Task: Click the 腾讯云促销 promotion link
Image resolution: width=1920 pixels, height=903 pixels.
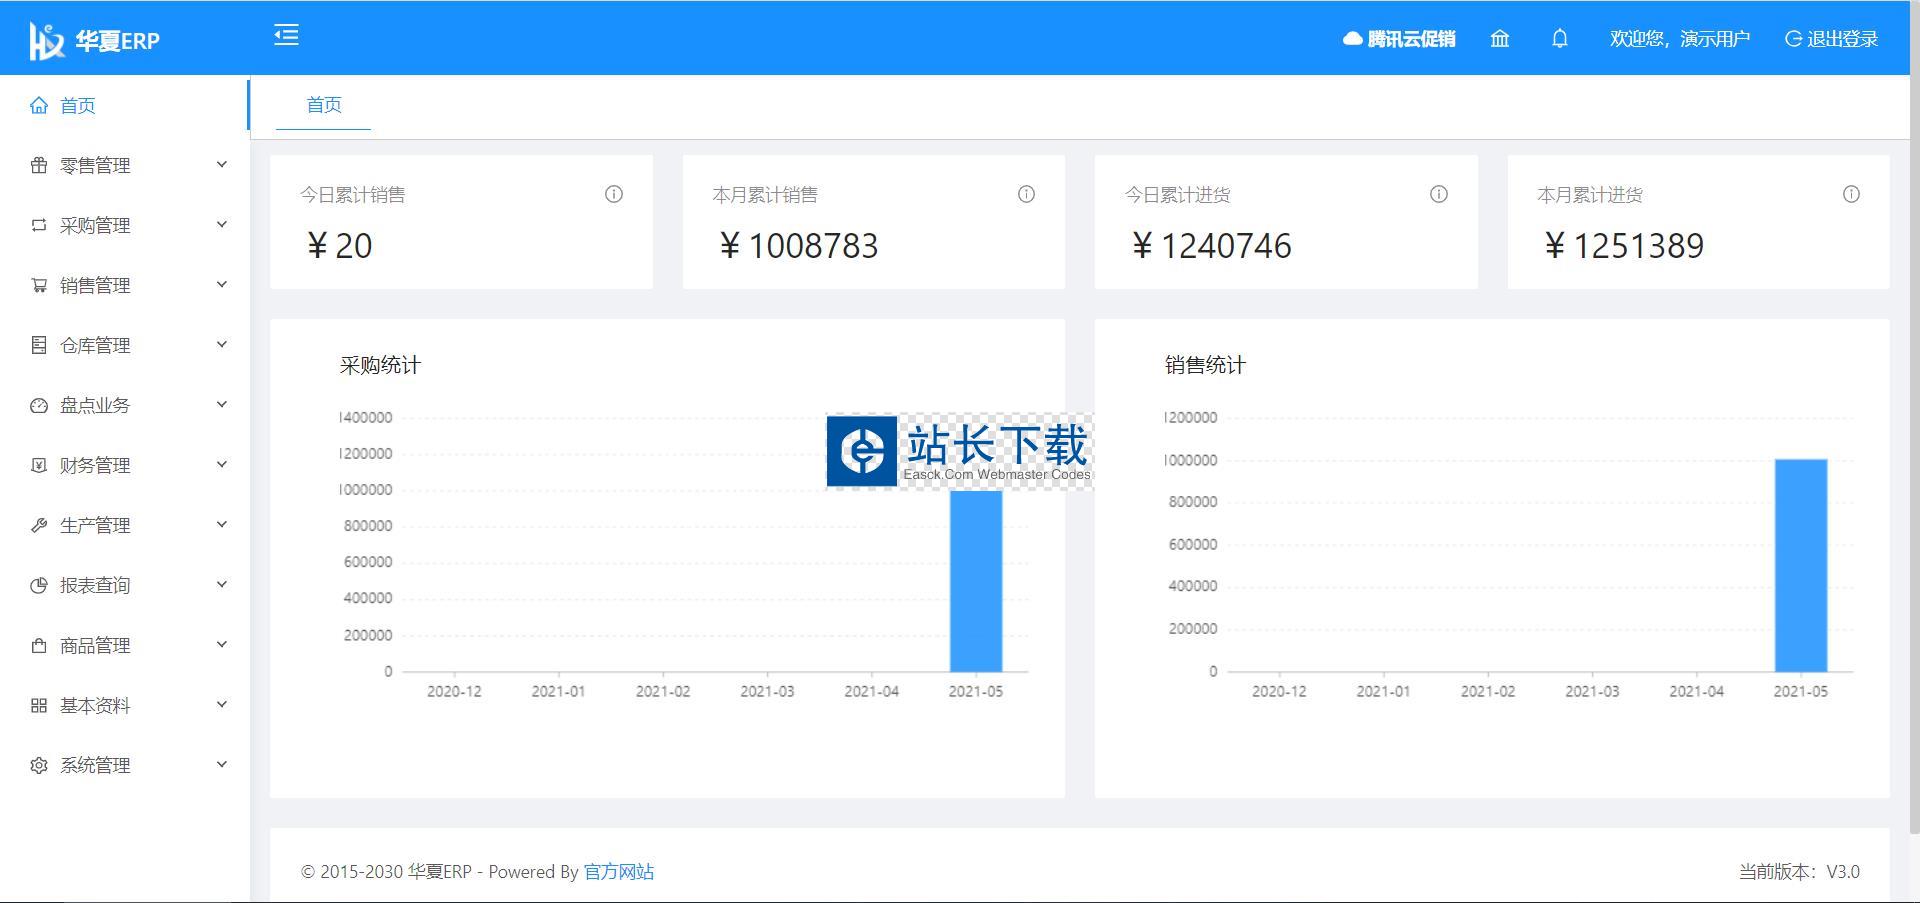Action: coord(1399,39)
